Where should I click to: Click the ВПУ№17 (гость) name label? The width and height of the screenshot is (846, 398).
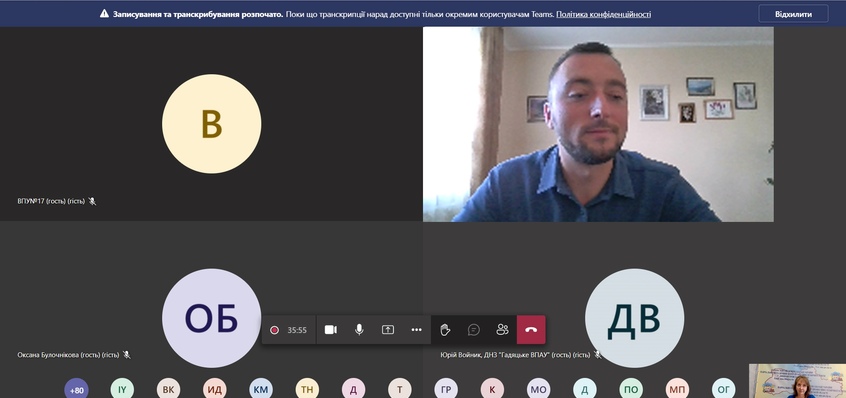click(x=51, y=201)
